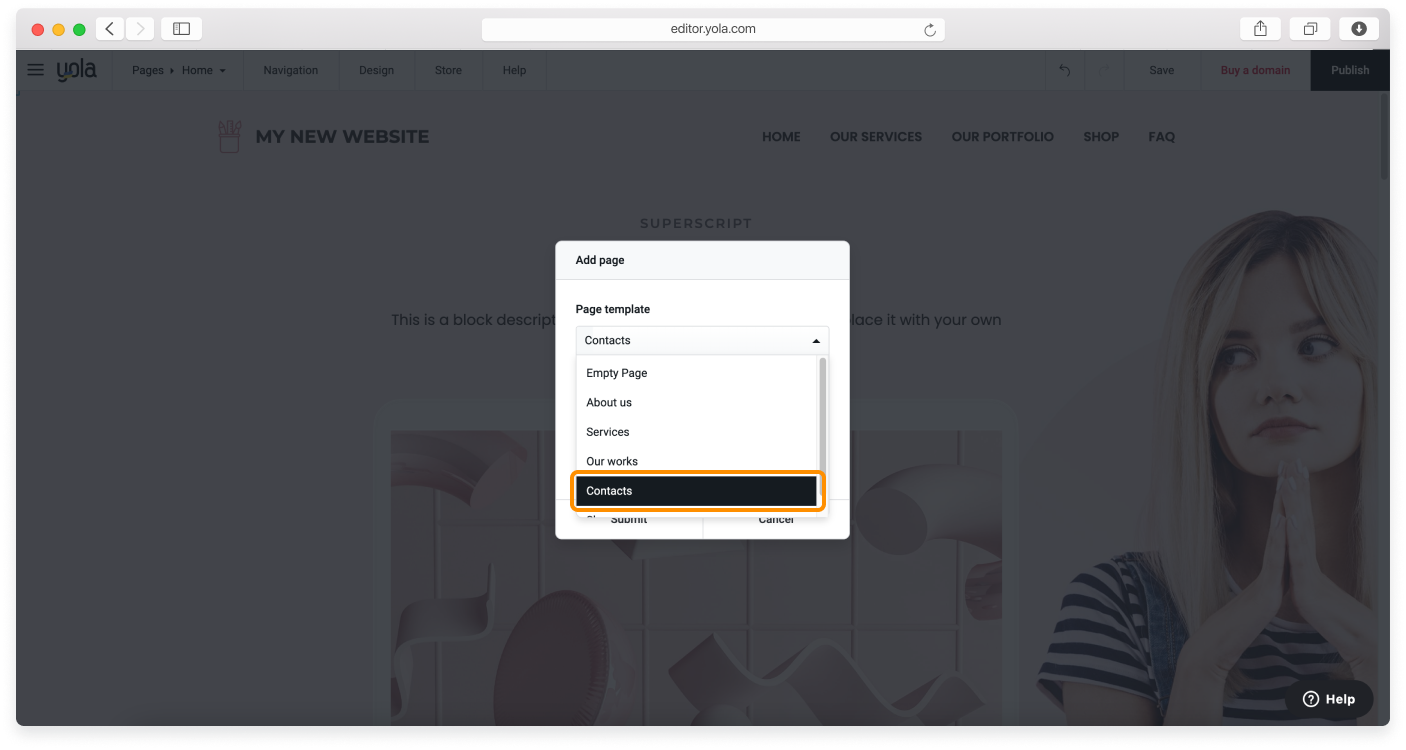Toggle the Safari sidebar icon
The width and height of the screenshot is (1406, 750).
[181, 28]
